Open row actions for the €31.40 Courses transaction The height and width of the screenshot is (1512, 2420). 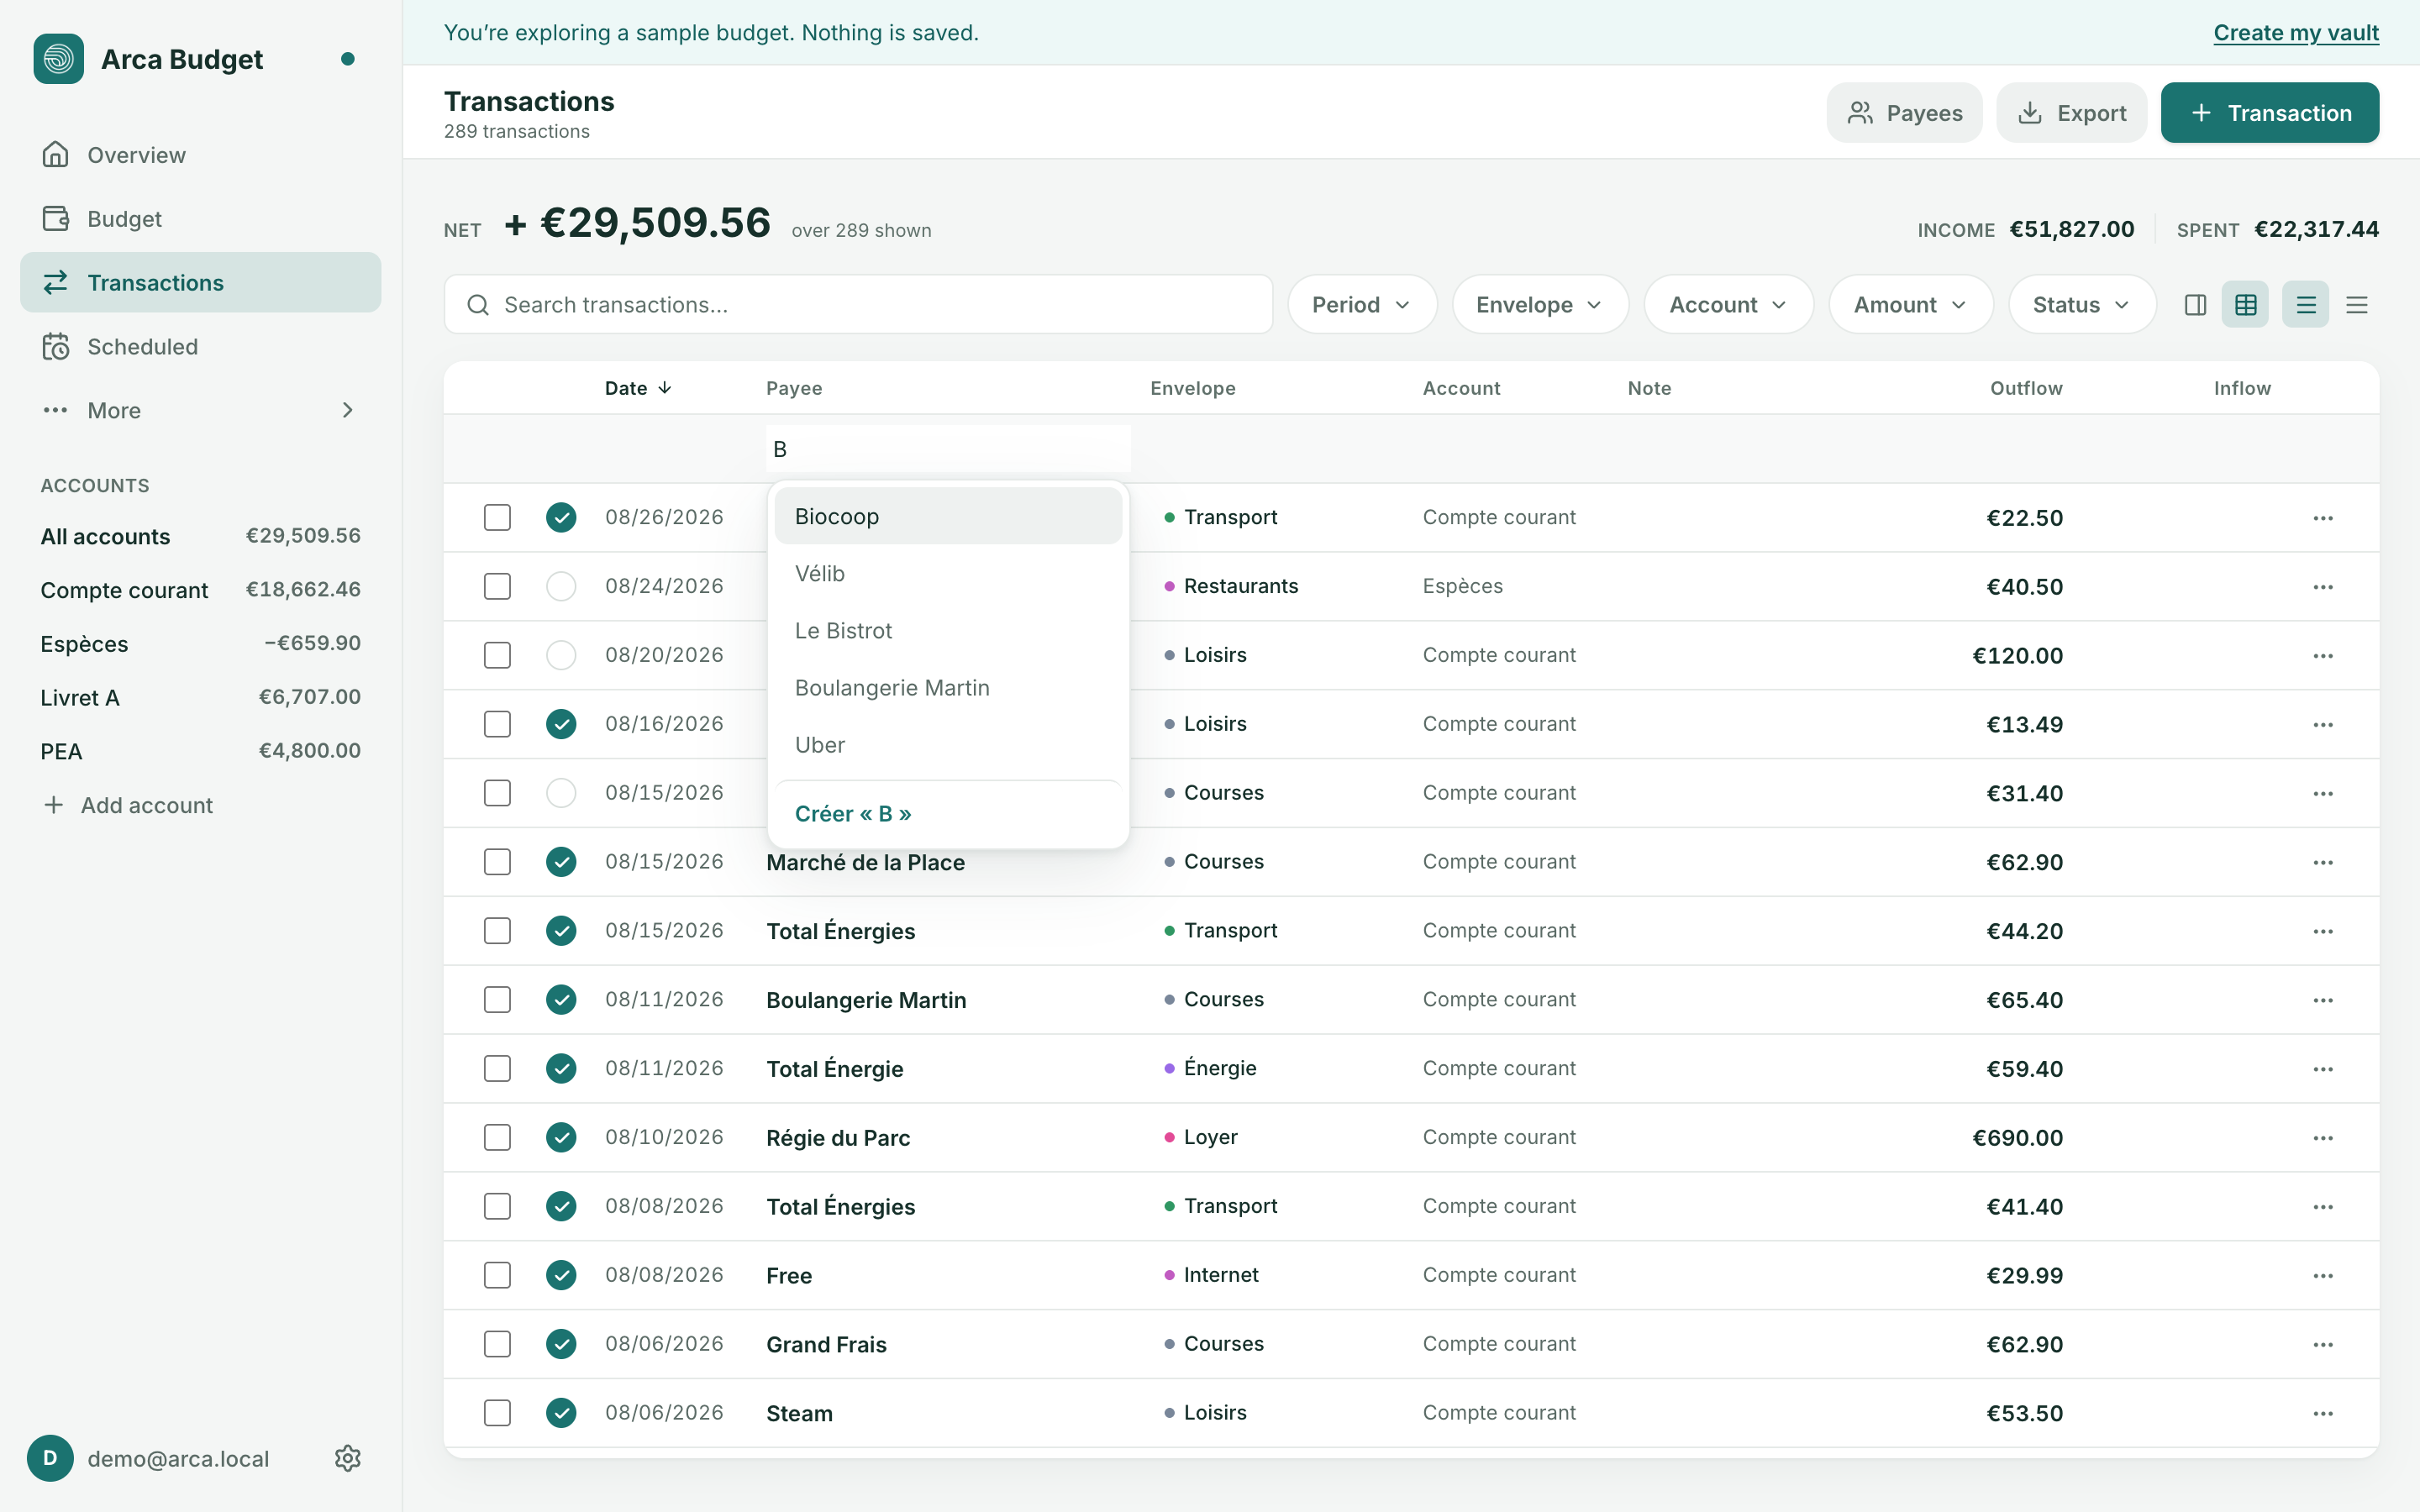point(2323,794)
